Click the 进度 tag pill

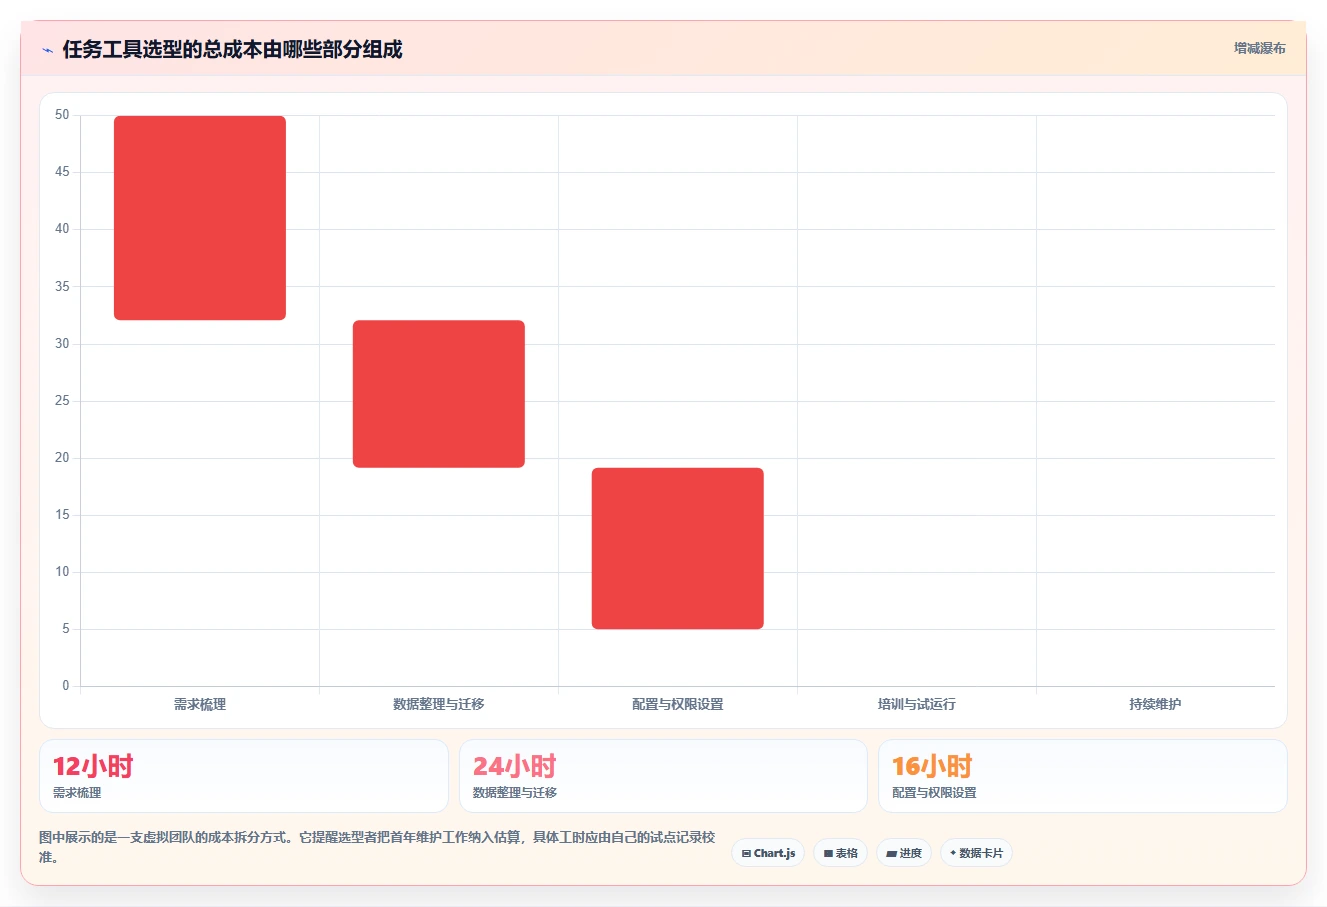[x=904, y=853]
